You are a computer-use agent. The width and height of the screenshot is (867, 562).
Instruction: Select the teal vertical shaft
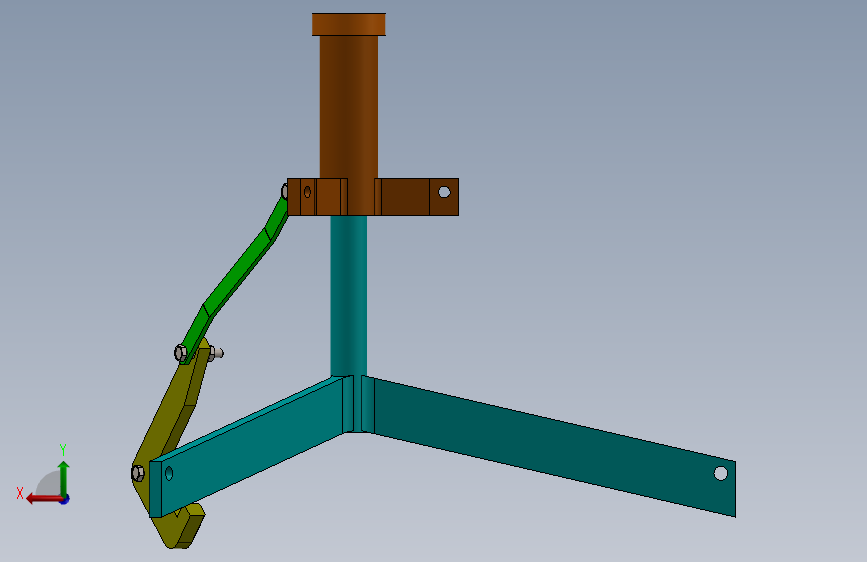point(349,296)
